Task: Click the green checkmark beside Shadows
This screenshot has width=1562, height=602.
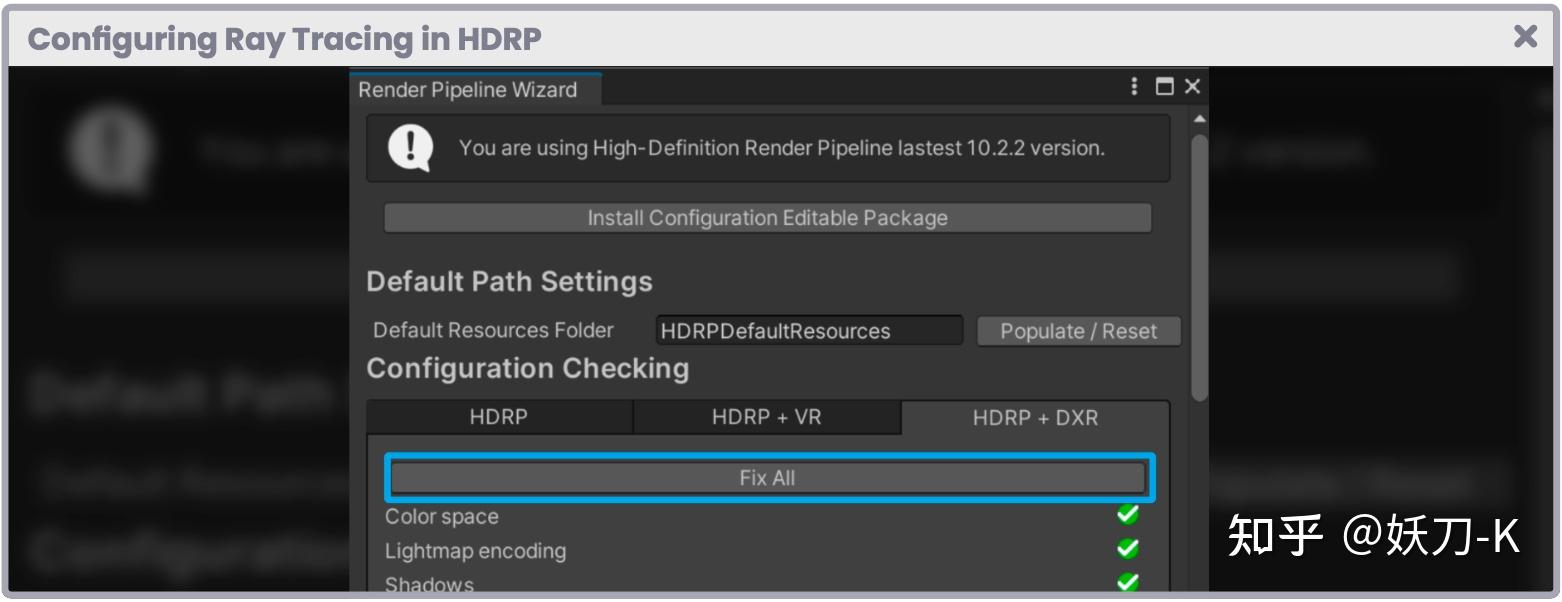Action: (x=1128, y=583)
